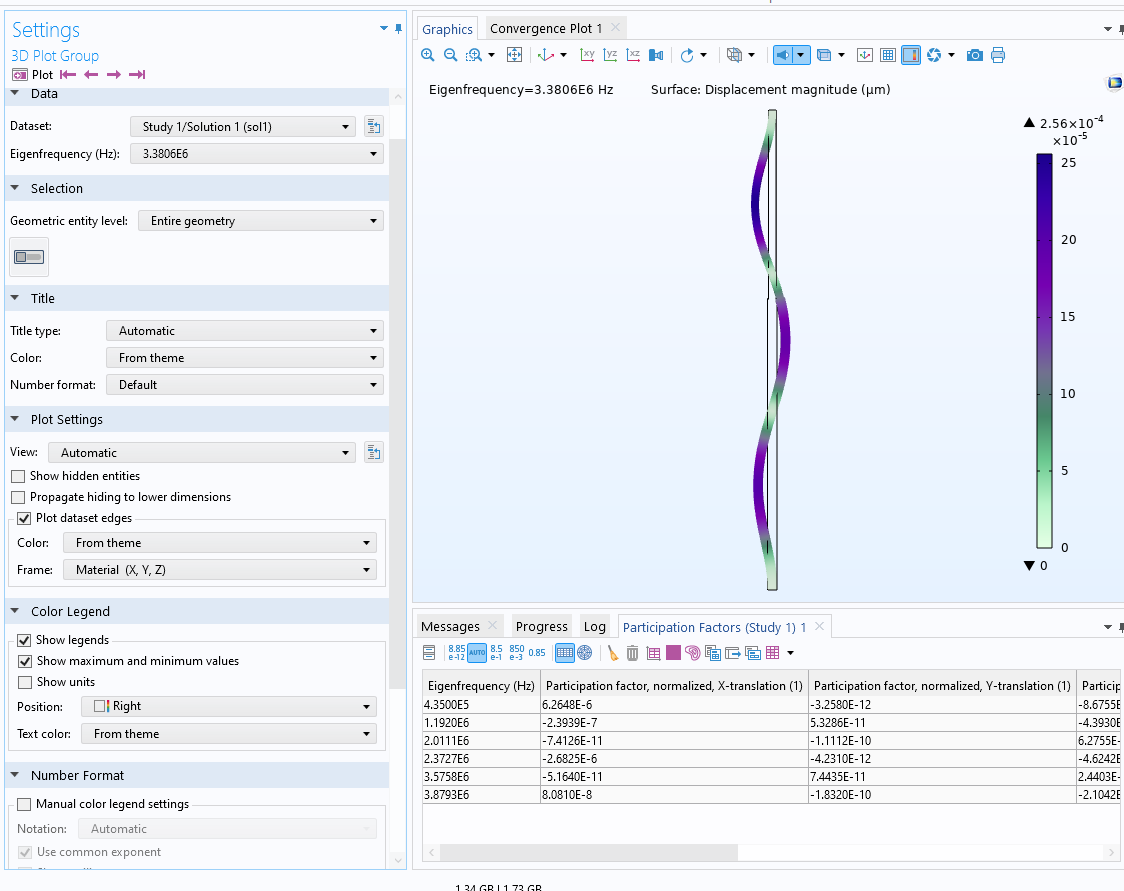Screen dimensions: 1124x891
Task: Open the Geometric entity level dropdown
Action: (260, 221)
